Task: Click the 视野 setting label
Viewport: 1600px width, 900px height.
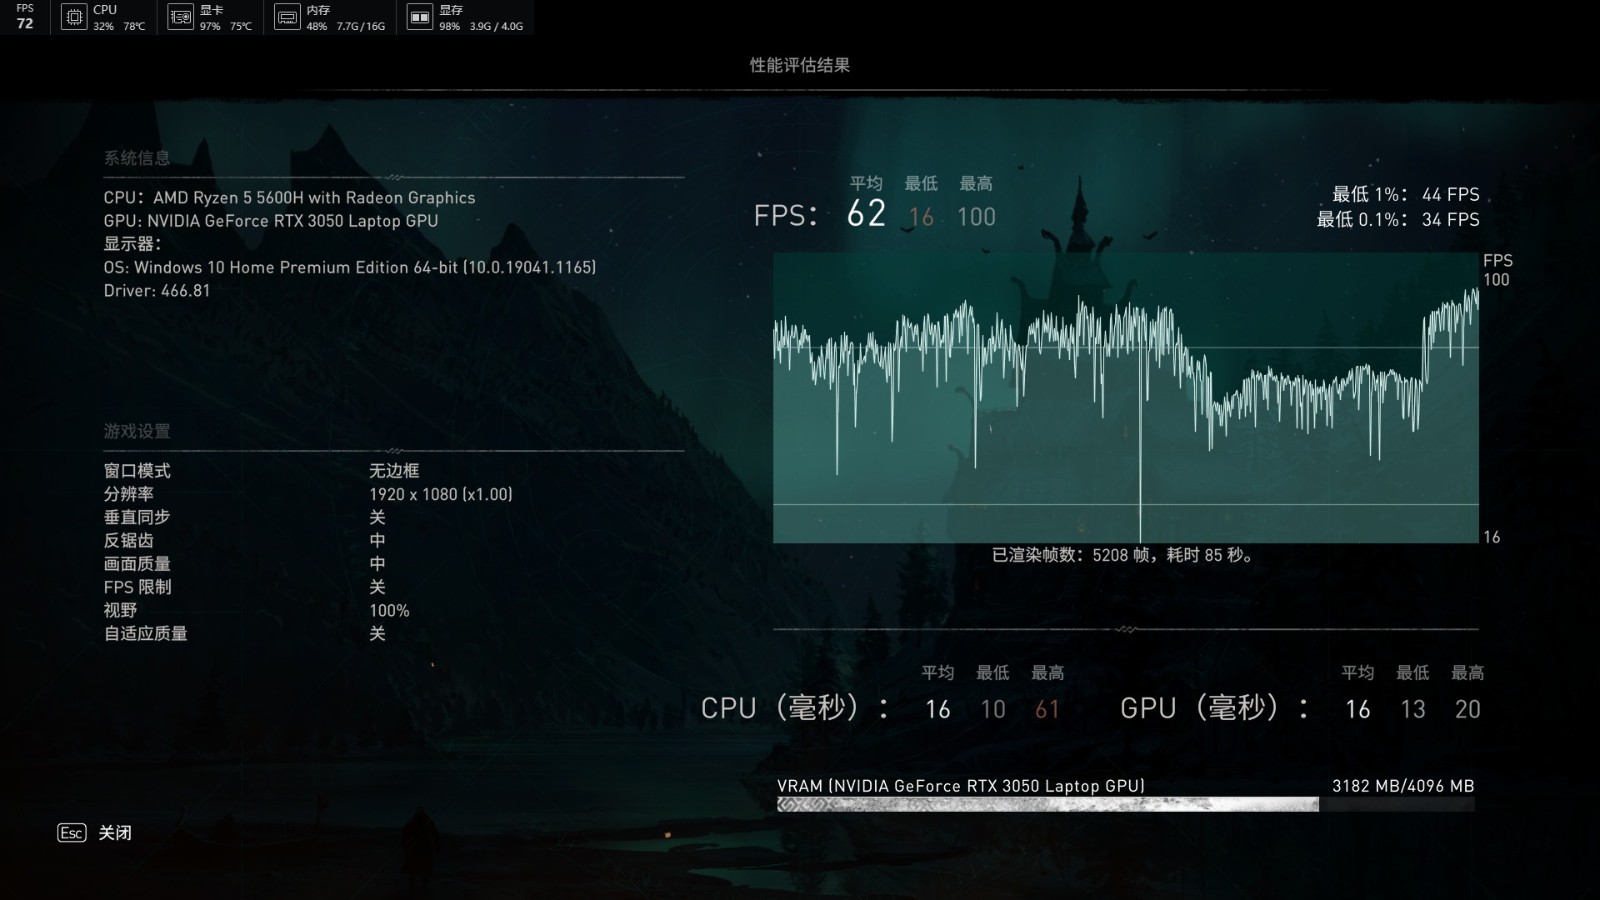Action: click(121, 610)
